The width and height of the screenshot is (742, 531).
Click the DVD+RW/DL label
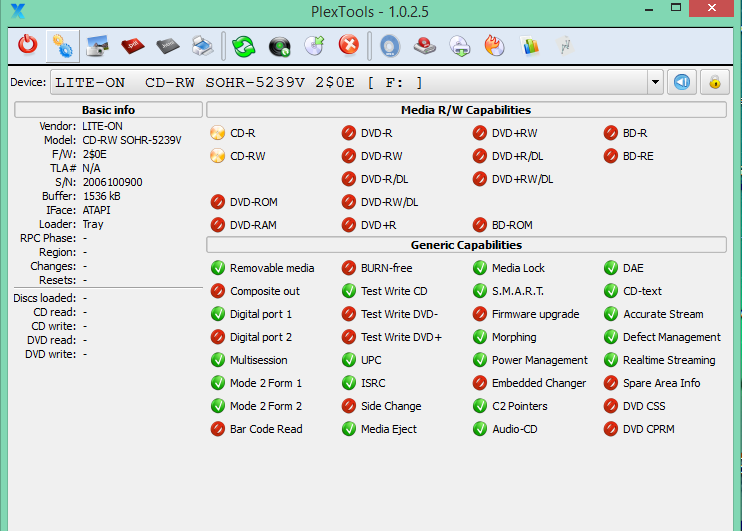[522, 179]
